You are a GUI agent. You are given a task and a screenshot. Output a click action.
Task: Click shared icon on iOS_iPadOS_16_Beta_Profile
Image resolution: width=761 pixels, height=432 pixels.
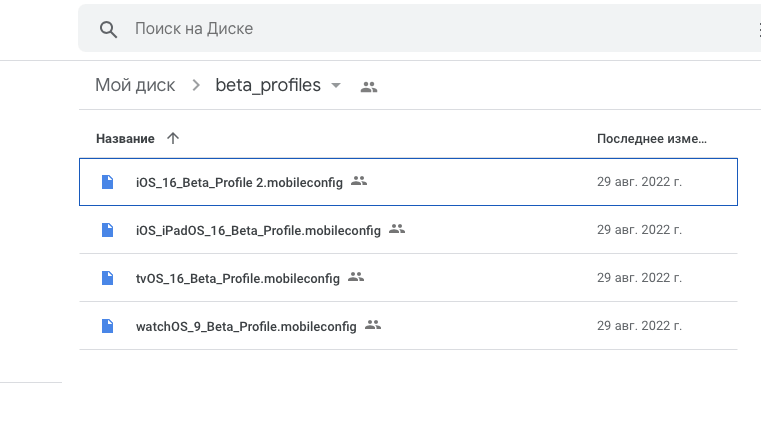pyautogui.click(x=397, y=229)
